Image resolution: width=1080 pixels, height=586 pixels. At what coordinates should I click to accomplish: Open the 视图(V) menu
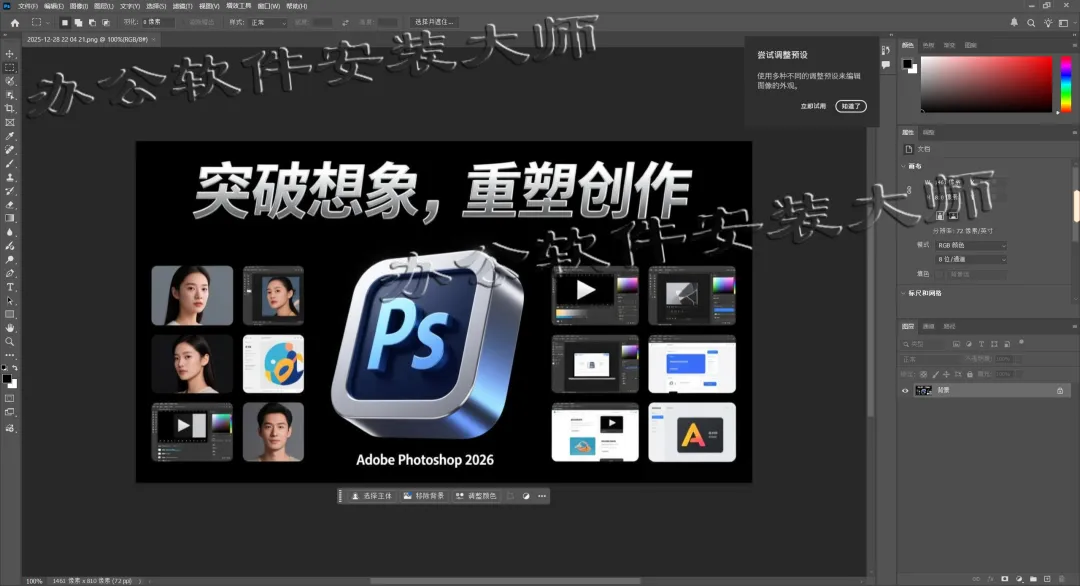(x=209, y=6)
